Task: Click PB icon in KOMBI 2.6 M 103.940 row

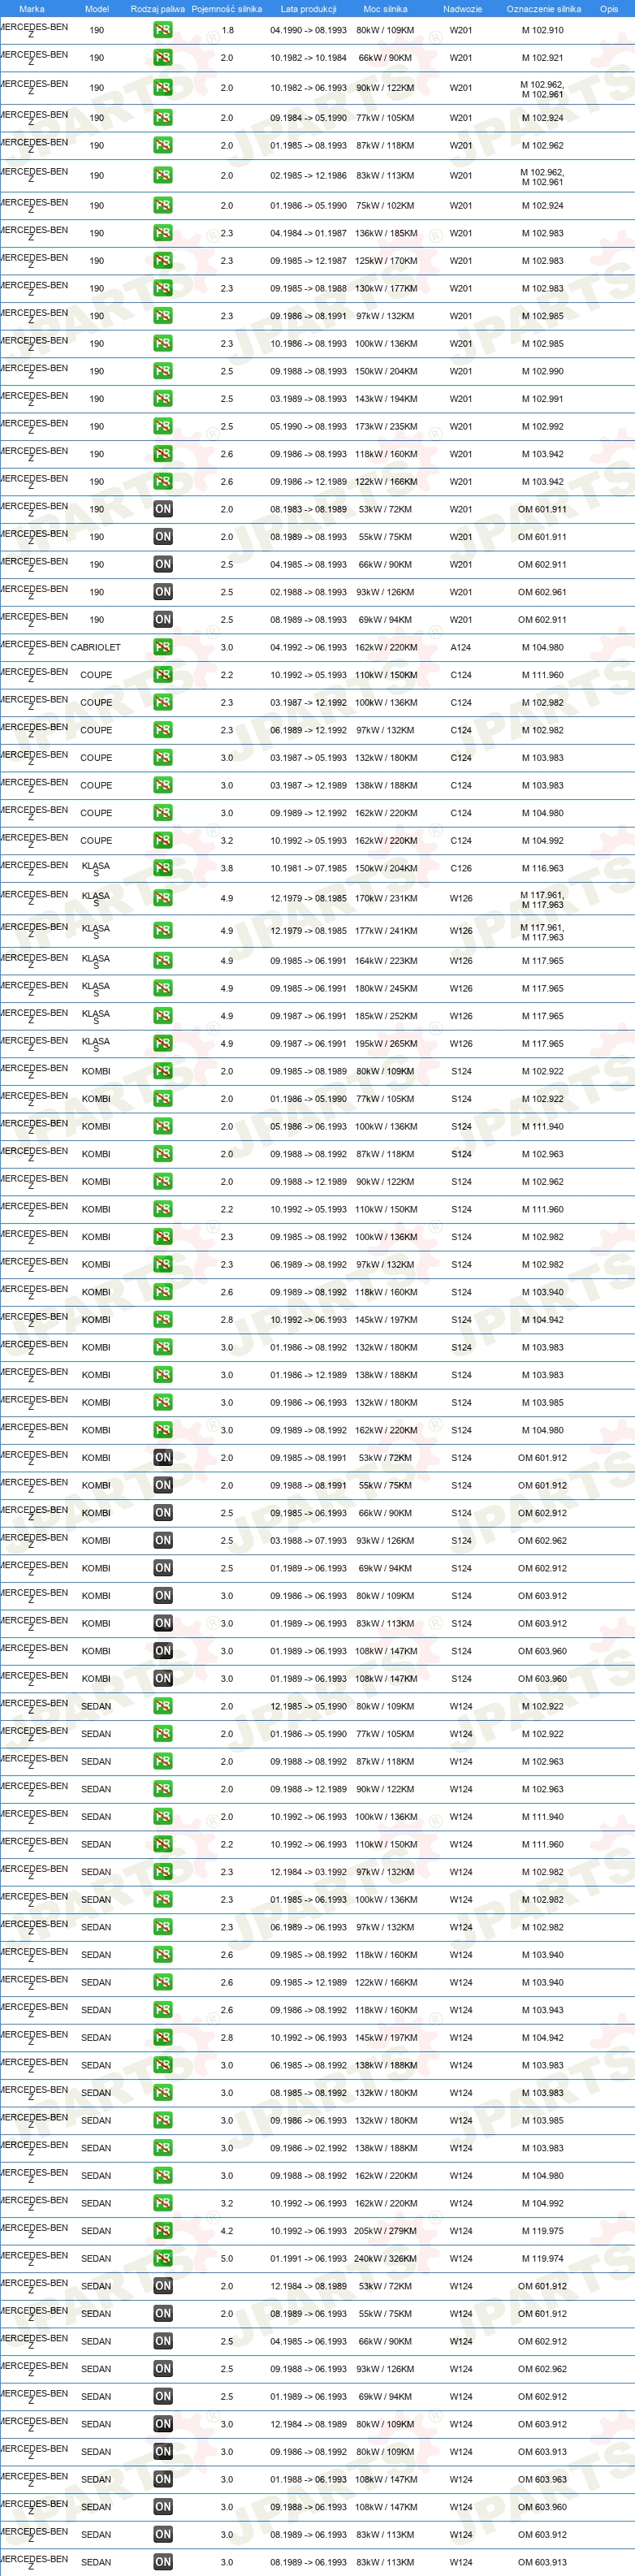Action: tap(162, 1292)
